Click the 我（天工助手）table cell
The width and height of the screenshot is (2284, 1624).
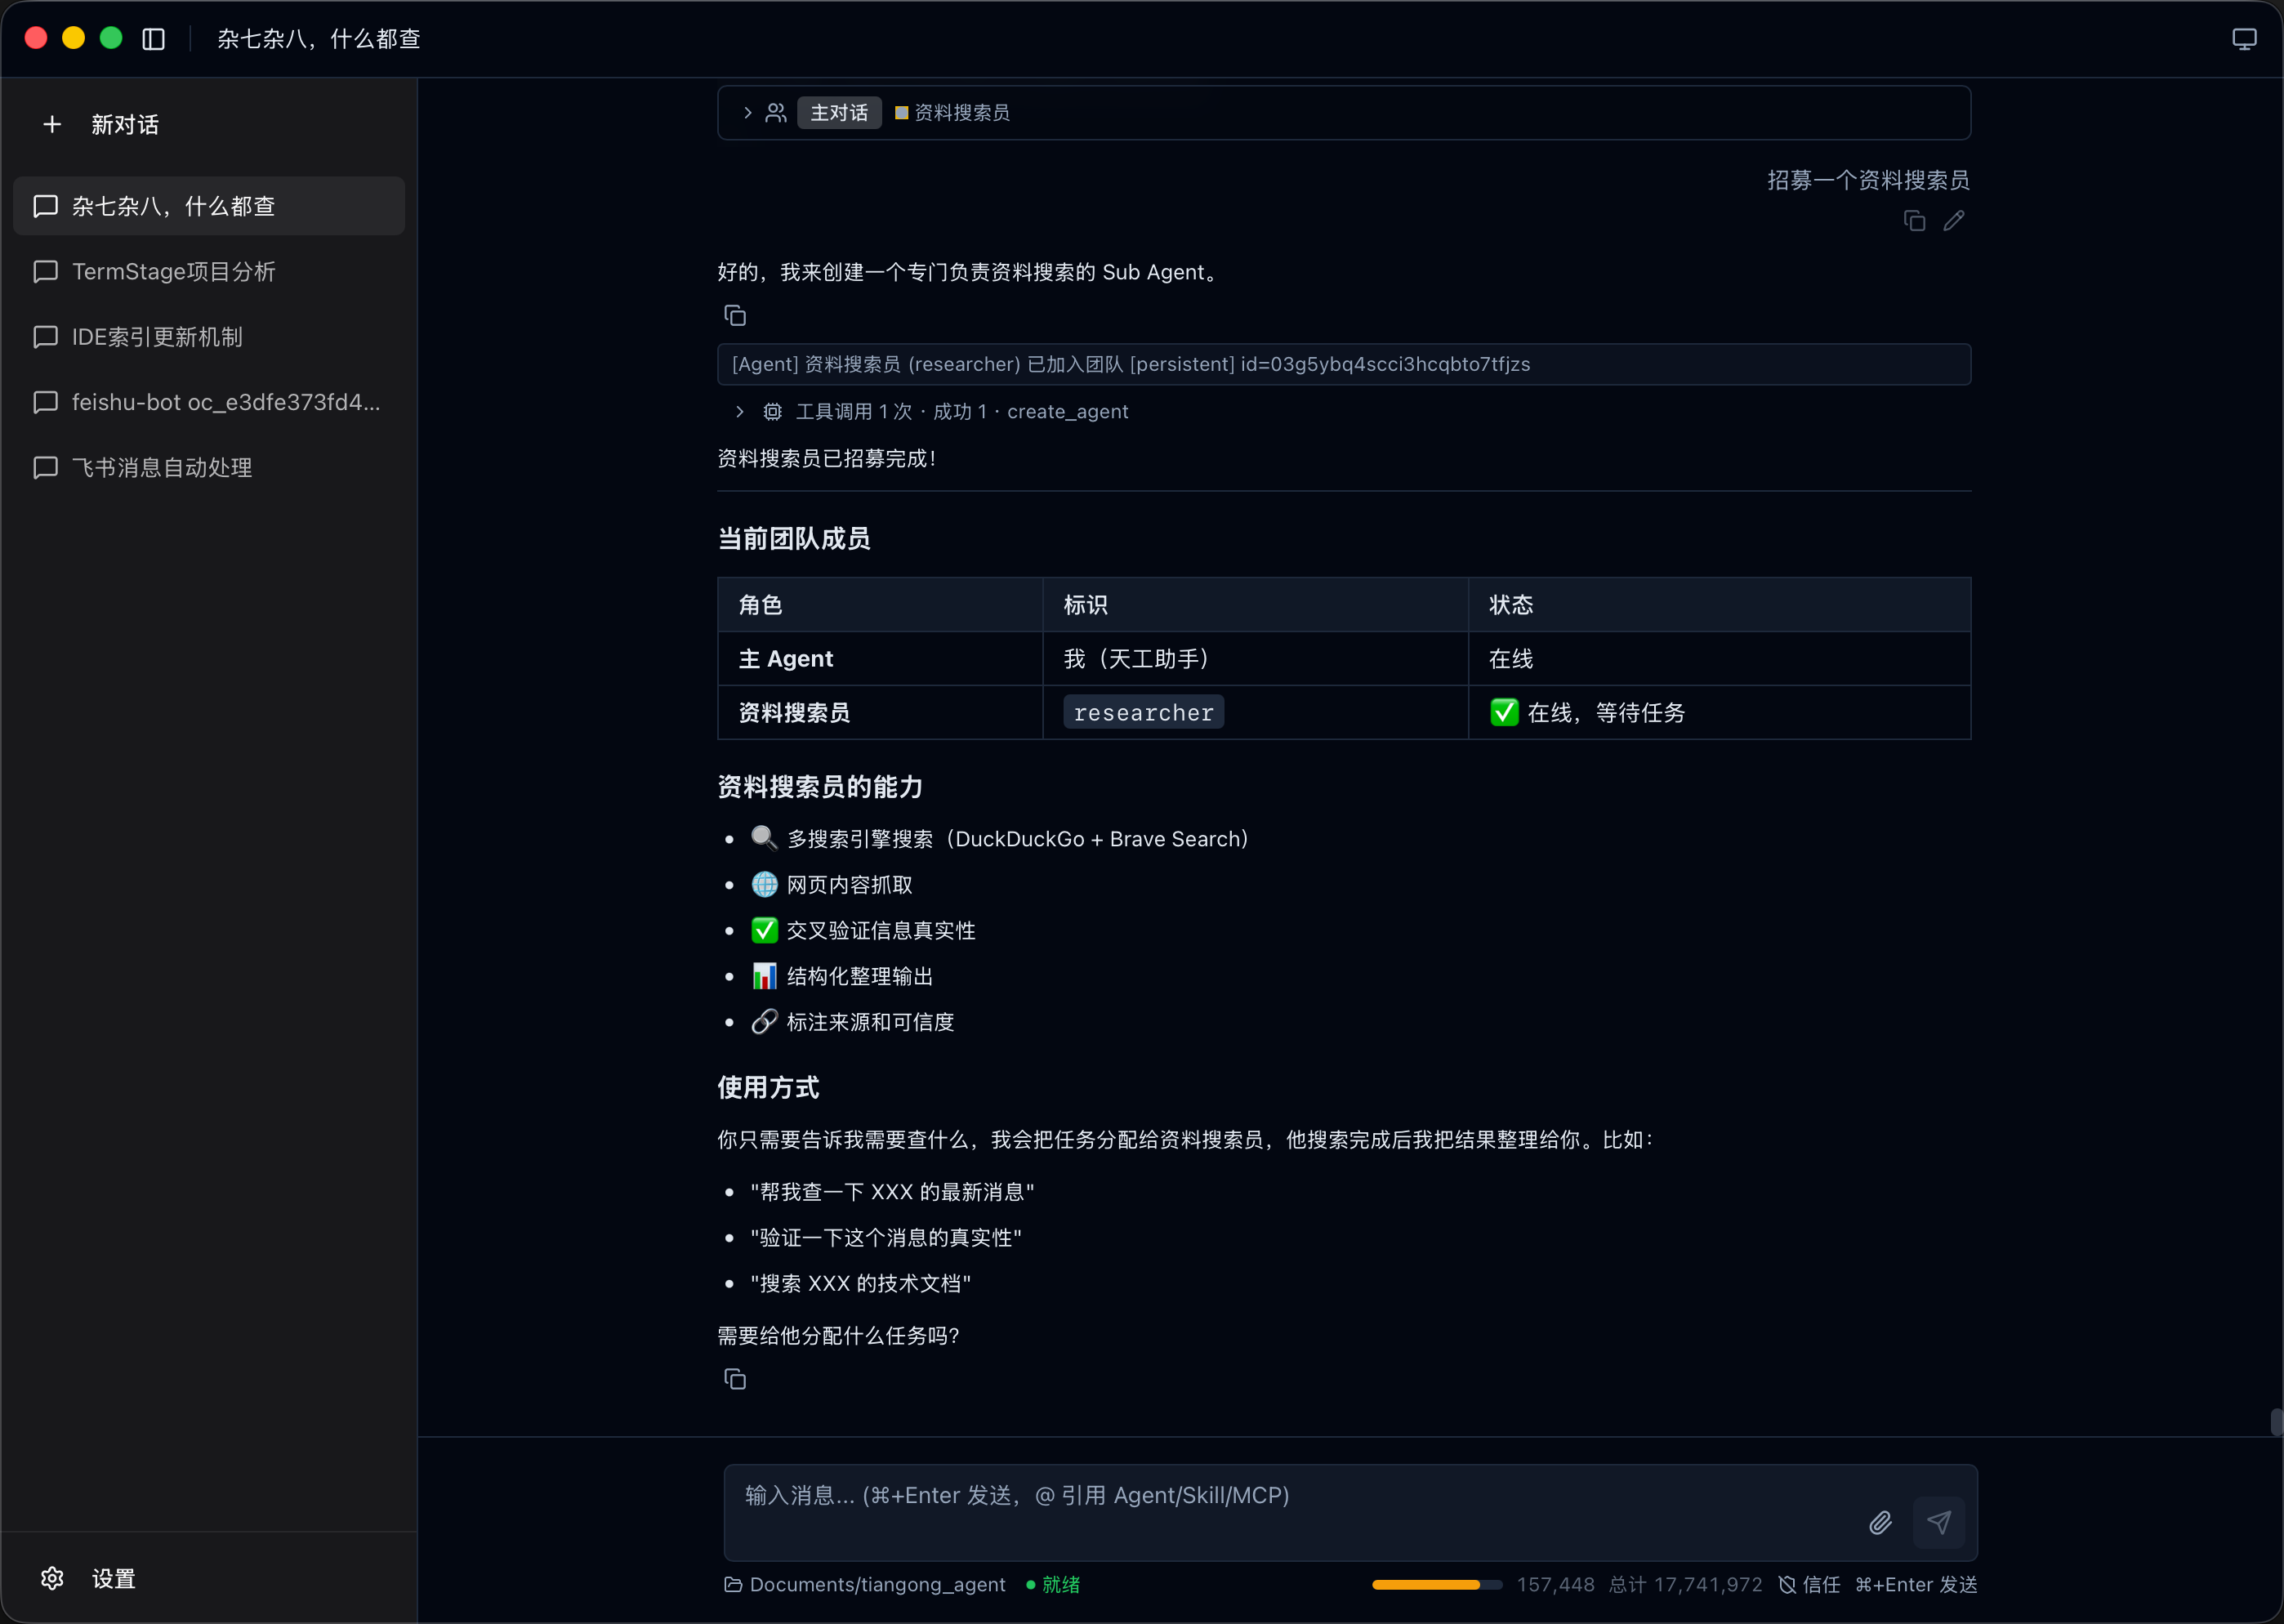(1255, 659)
